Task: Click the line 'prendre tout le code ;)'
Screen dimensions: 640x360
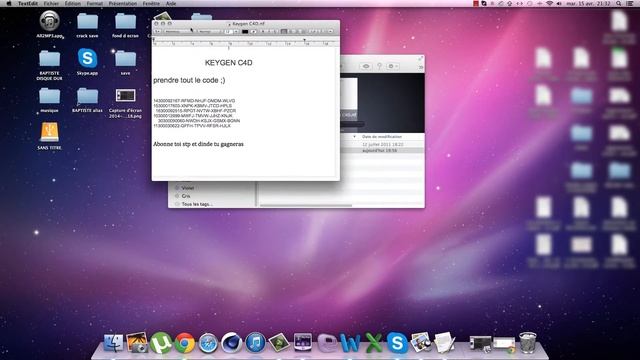Action: pos(189,80)
